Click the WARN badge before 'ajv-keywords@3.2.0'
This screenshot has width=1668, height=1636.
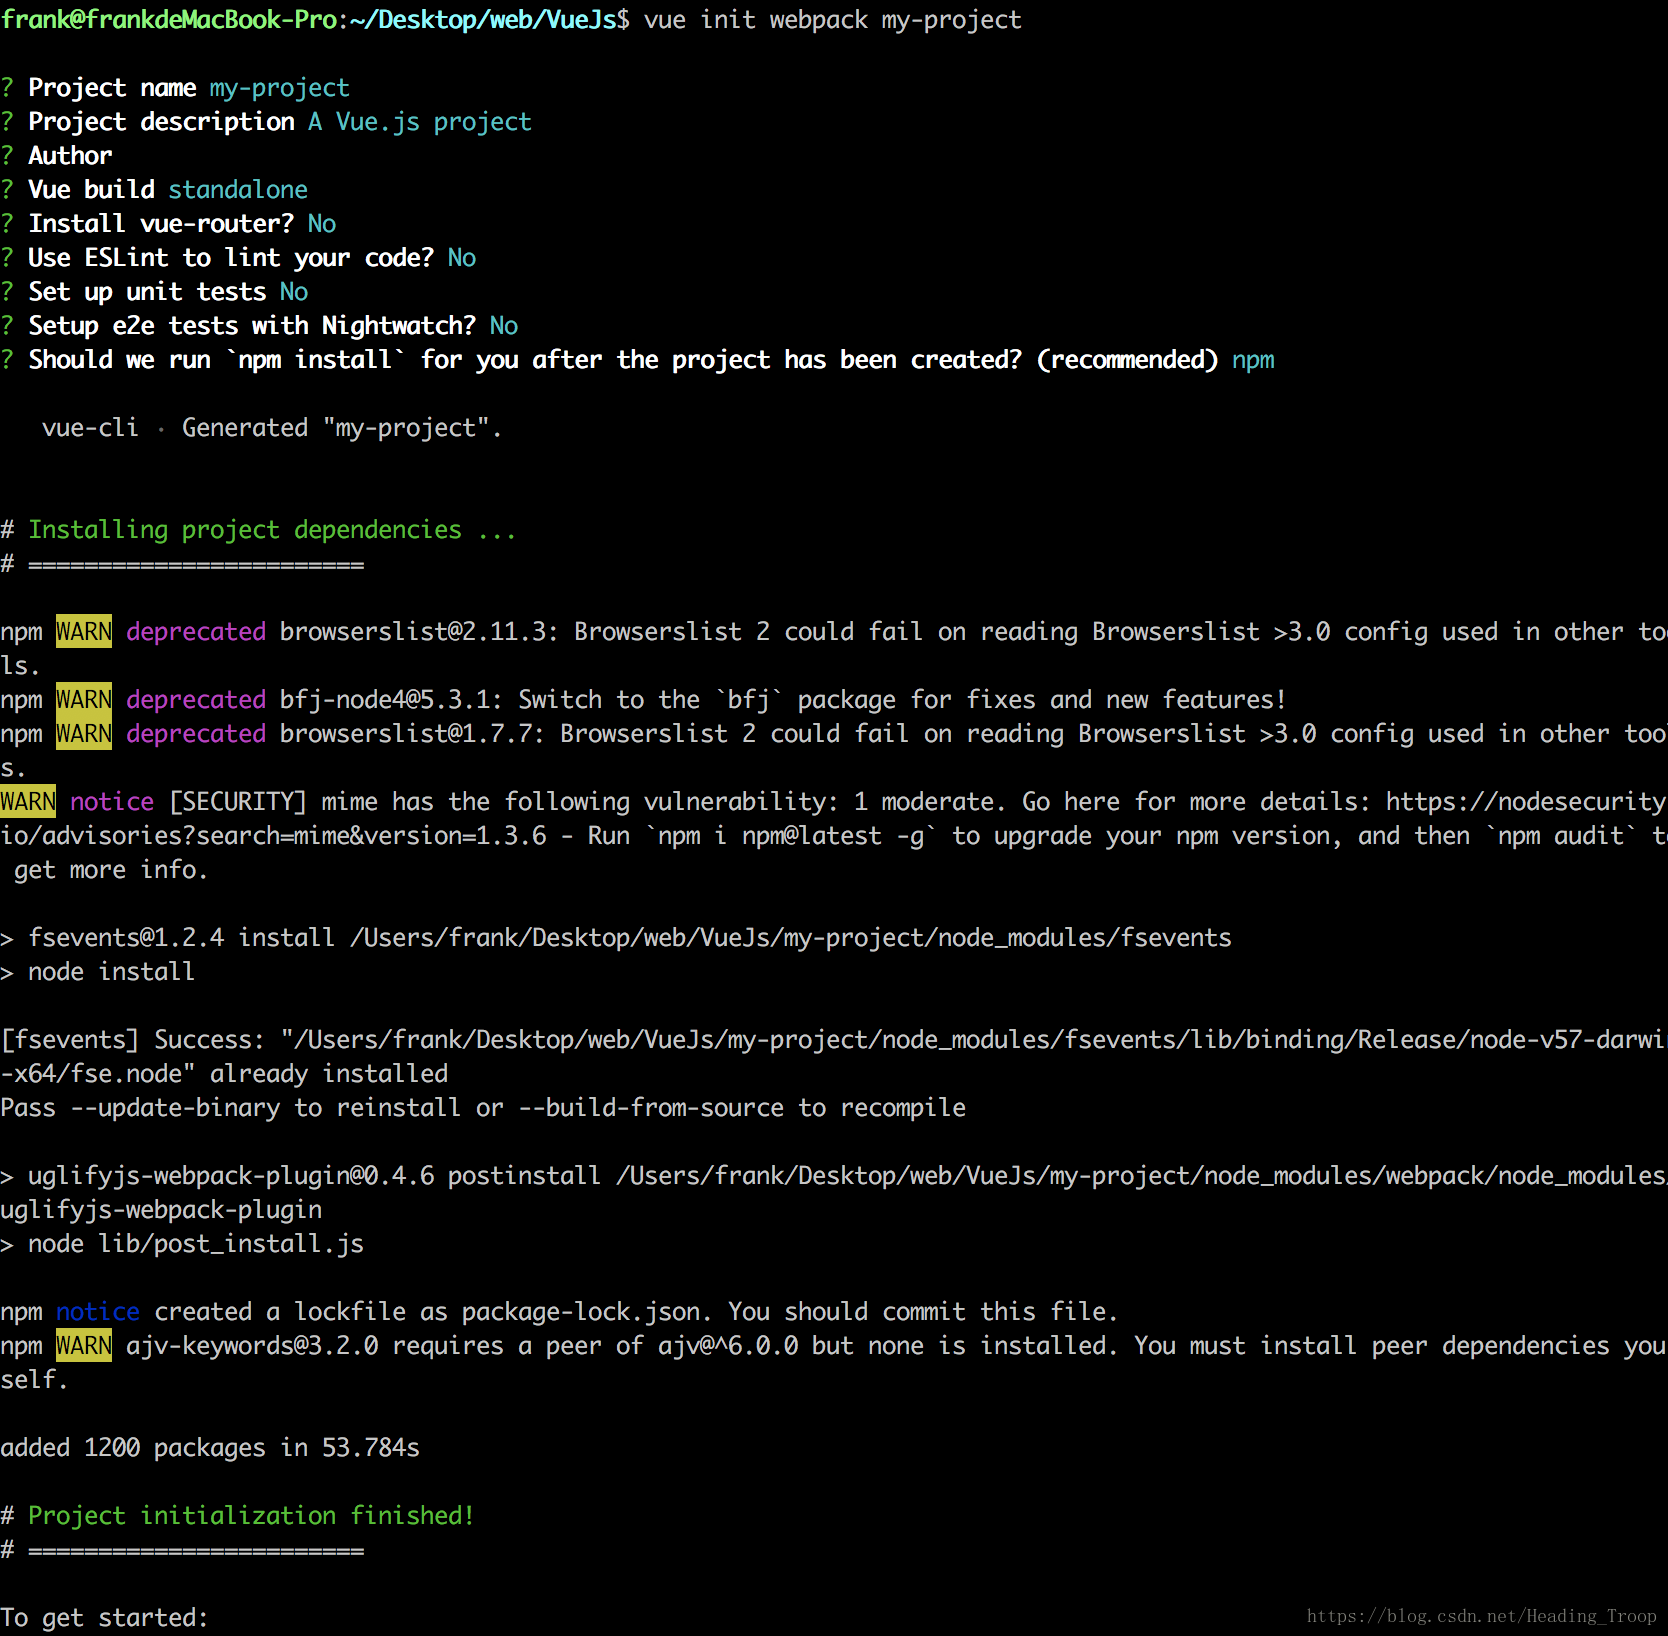click(x=84, y=1346)
